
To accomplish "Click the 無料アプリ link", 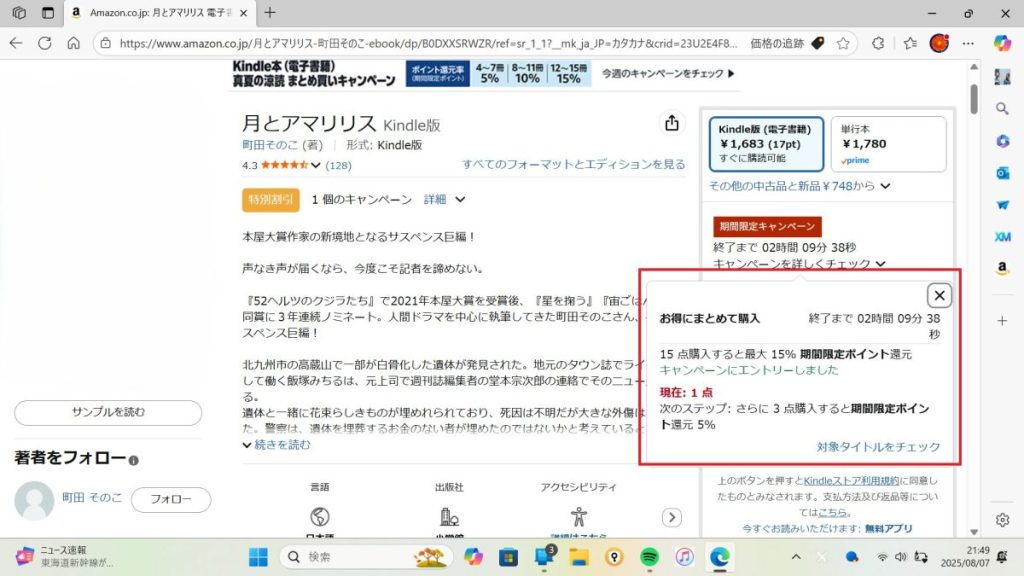I will click(x=888, y=528).
